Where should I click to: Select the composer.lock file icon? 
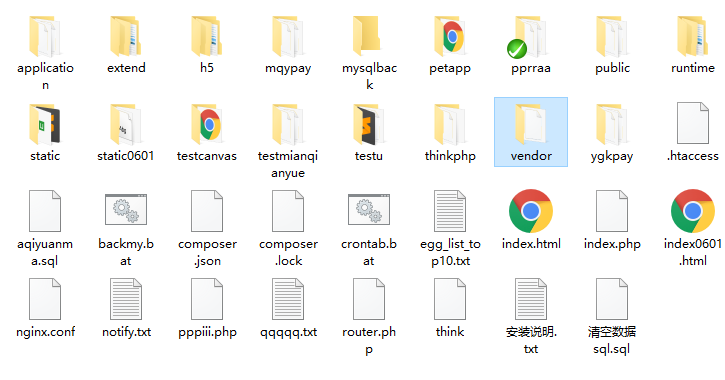coord(288,211)
